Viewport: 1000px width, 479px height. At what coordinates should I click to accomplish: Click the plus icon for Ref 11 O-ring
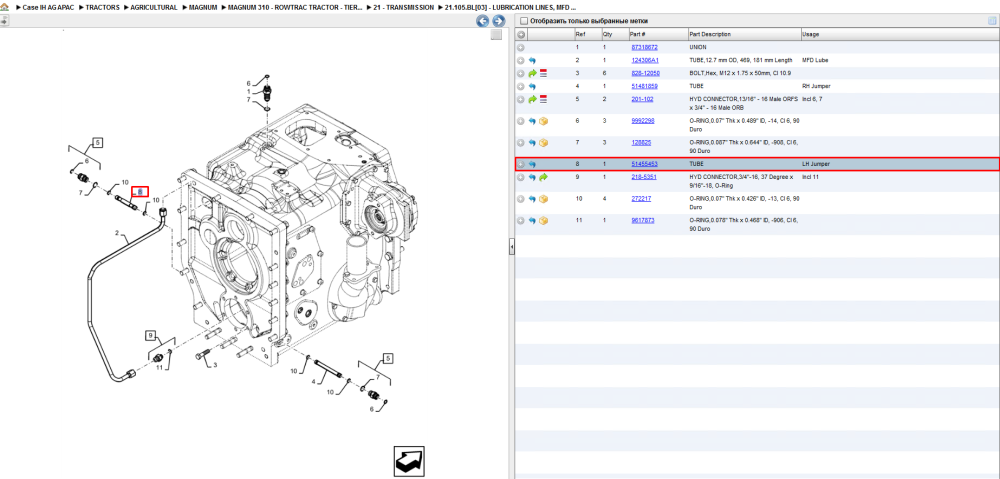pos(521,221)
